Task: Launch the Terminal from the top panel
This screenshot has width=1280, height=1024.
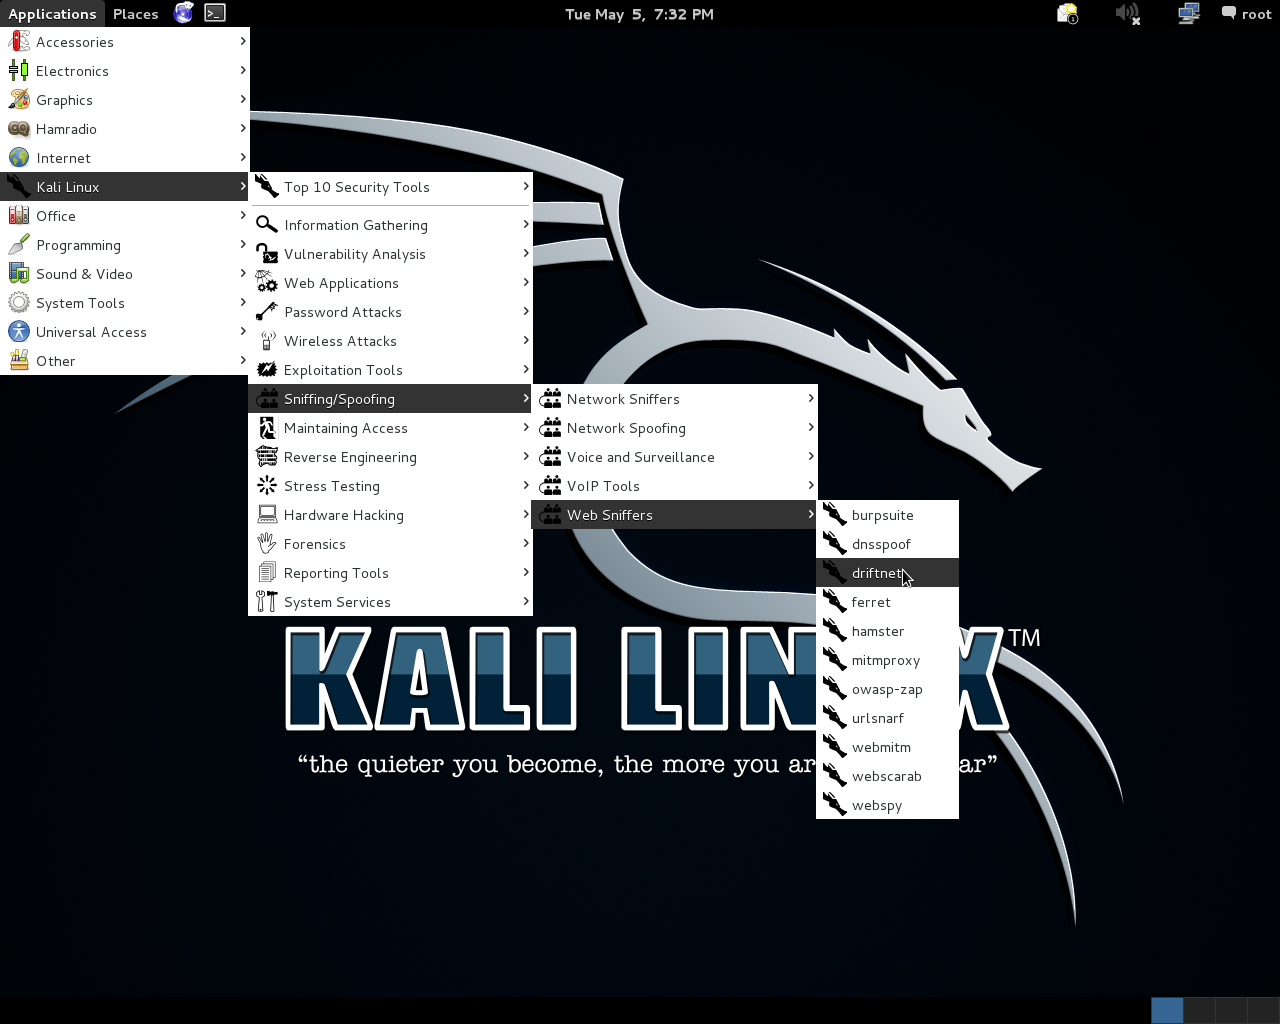Action: 215,13
